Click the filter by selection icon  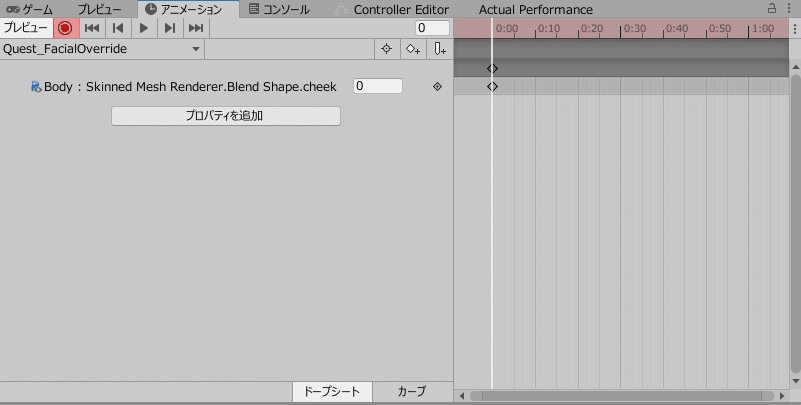387,49
